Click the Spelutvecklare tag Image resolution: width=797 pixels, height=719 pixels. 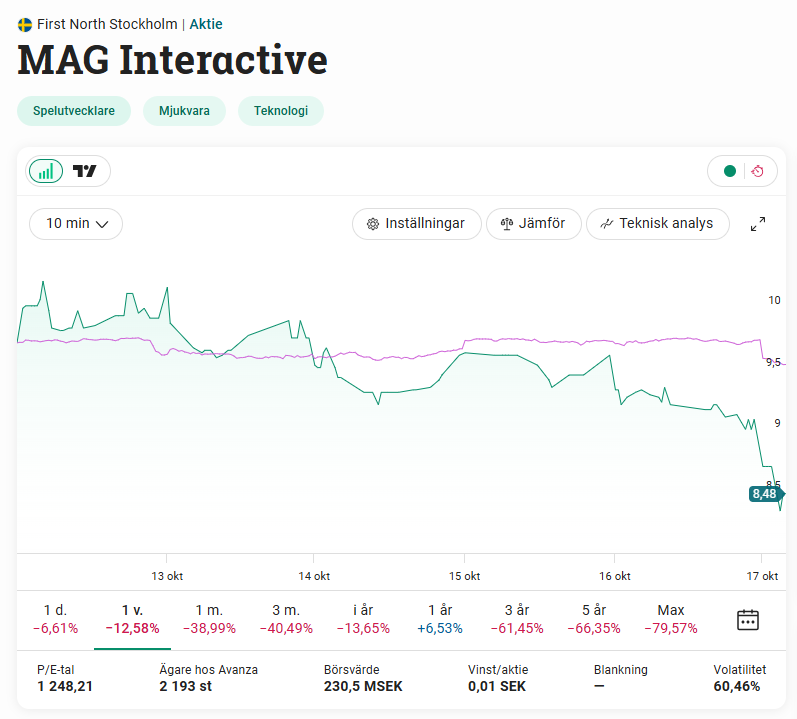coord(74,111)
